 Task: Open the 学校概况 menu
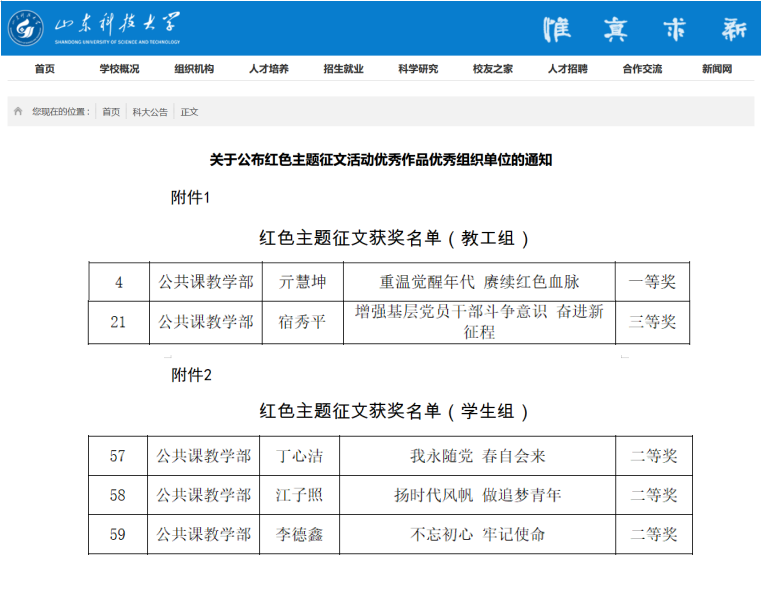[119, 69]
